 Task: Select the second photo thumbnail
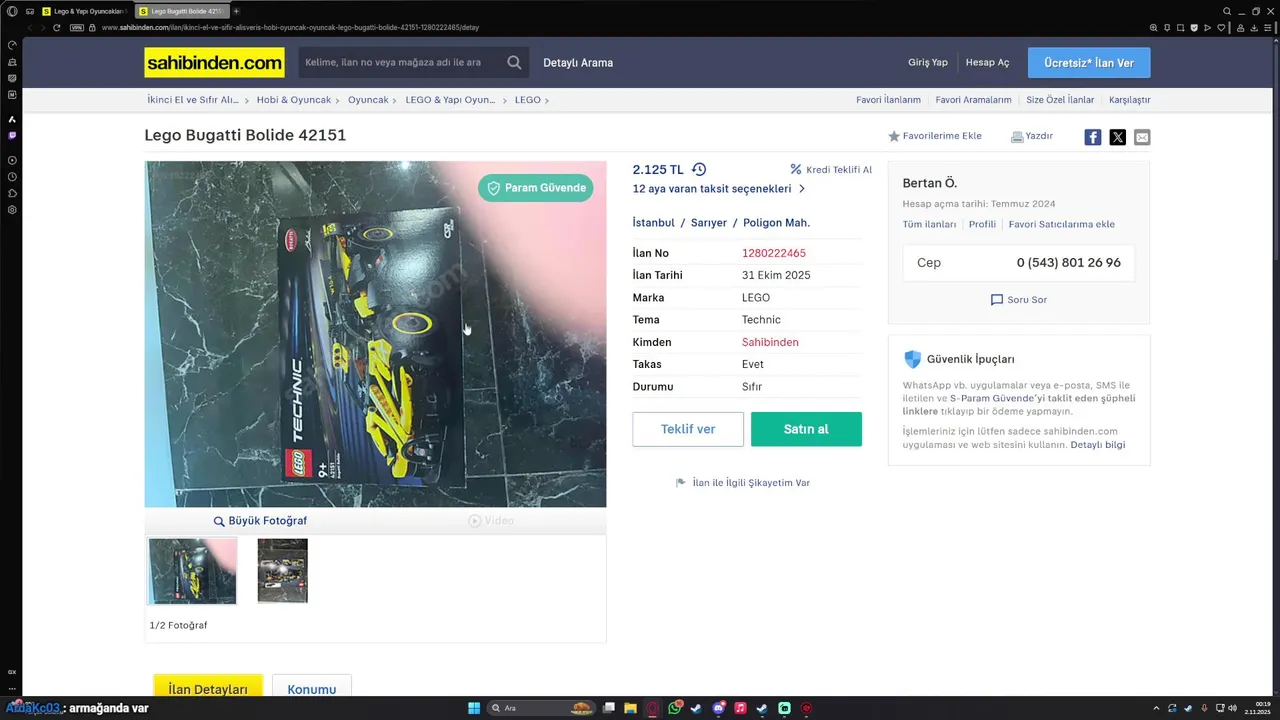tap(282, 571)
